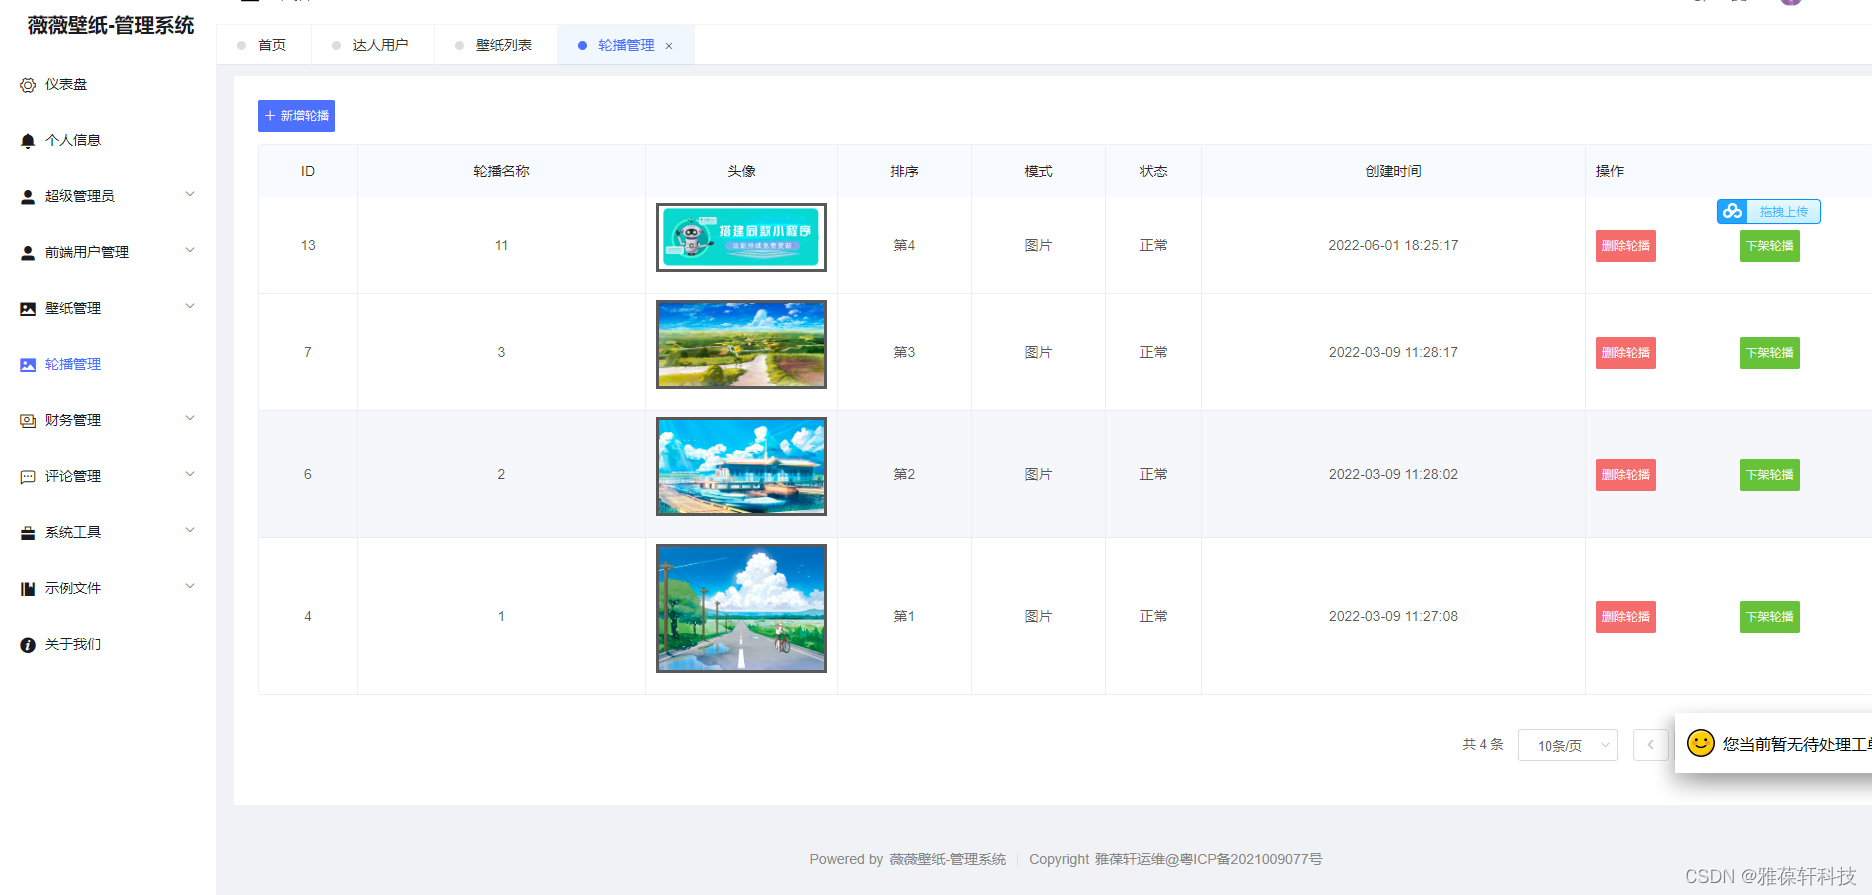Switch to the 首页 tab

263,45
